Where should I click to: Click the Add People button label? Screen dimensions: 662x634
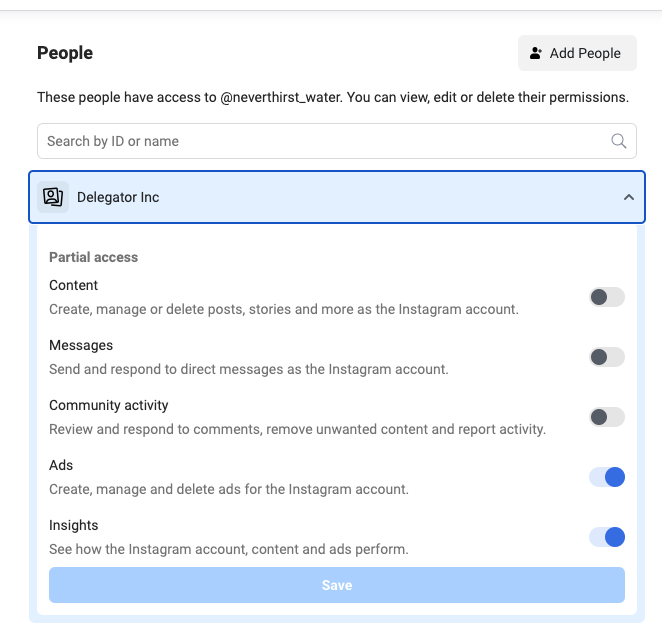coord(585,53)
